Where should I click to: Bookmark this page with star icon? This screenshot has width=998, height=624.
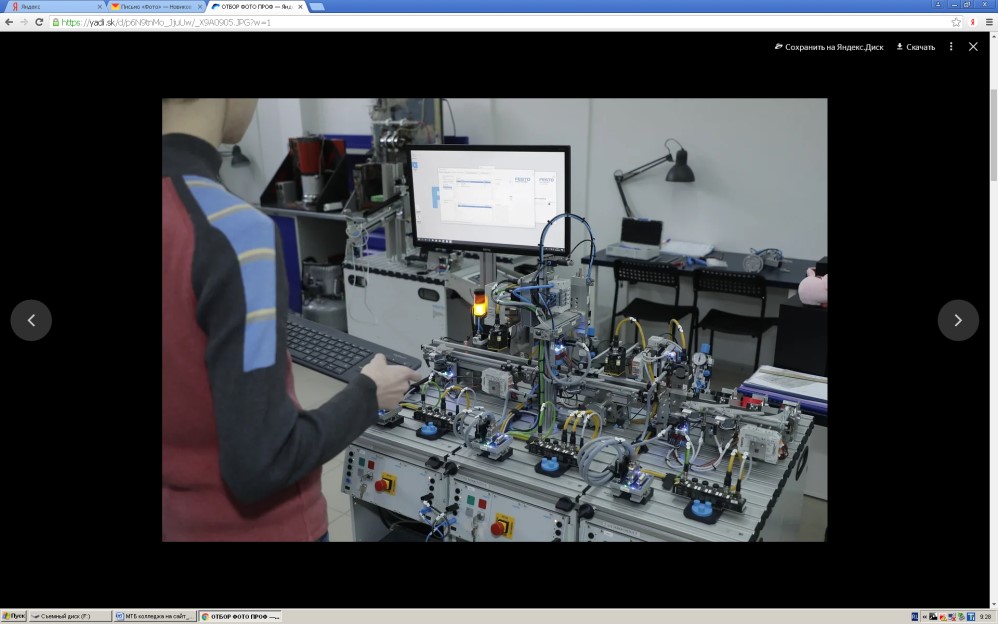pyautogui.click(x=956, y=22)
